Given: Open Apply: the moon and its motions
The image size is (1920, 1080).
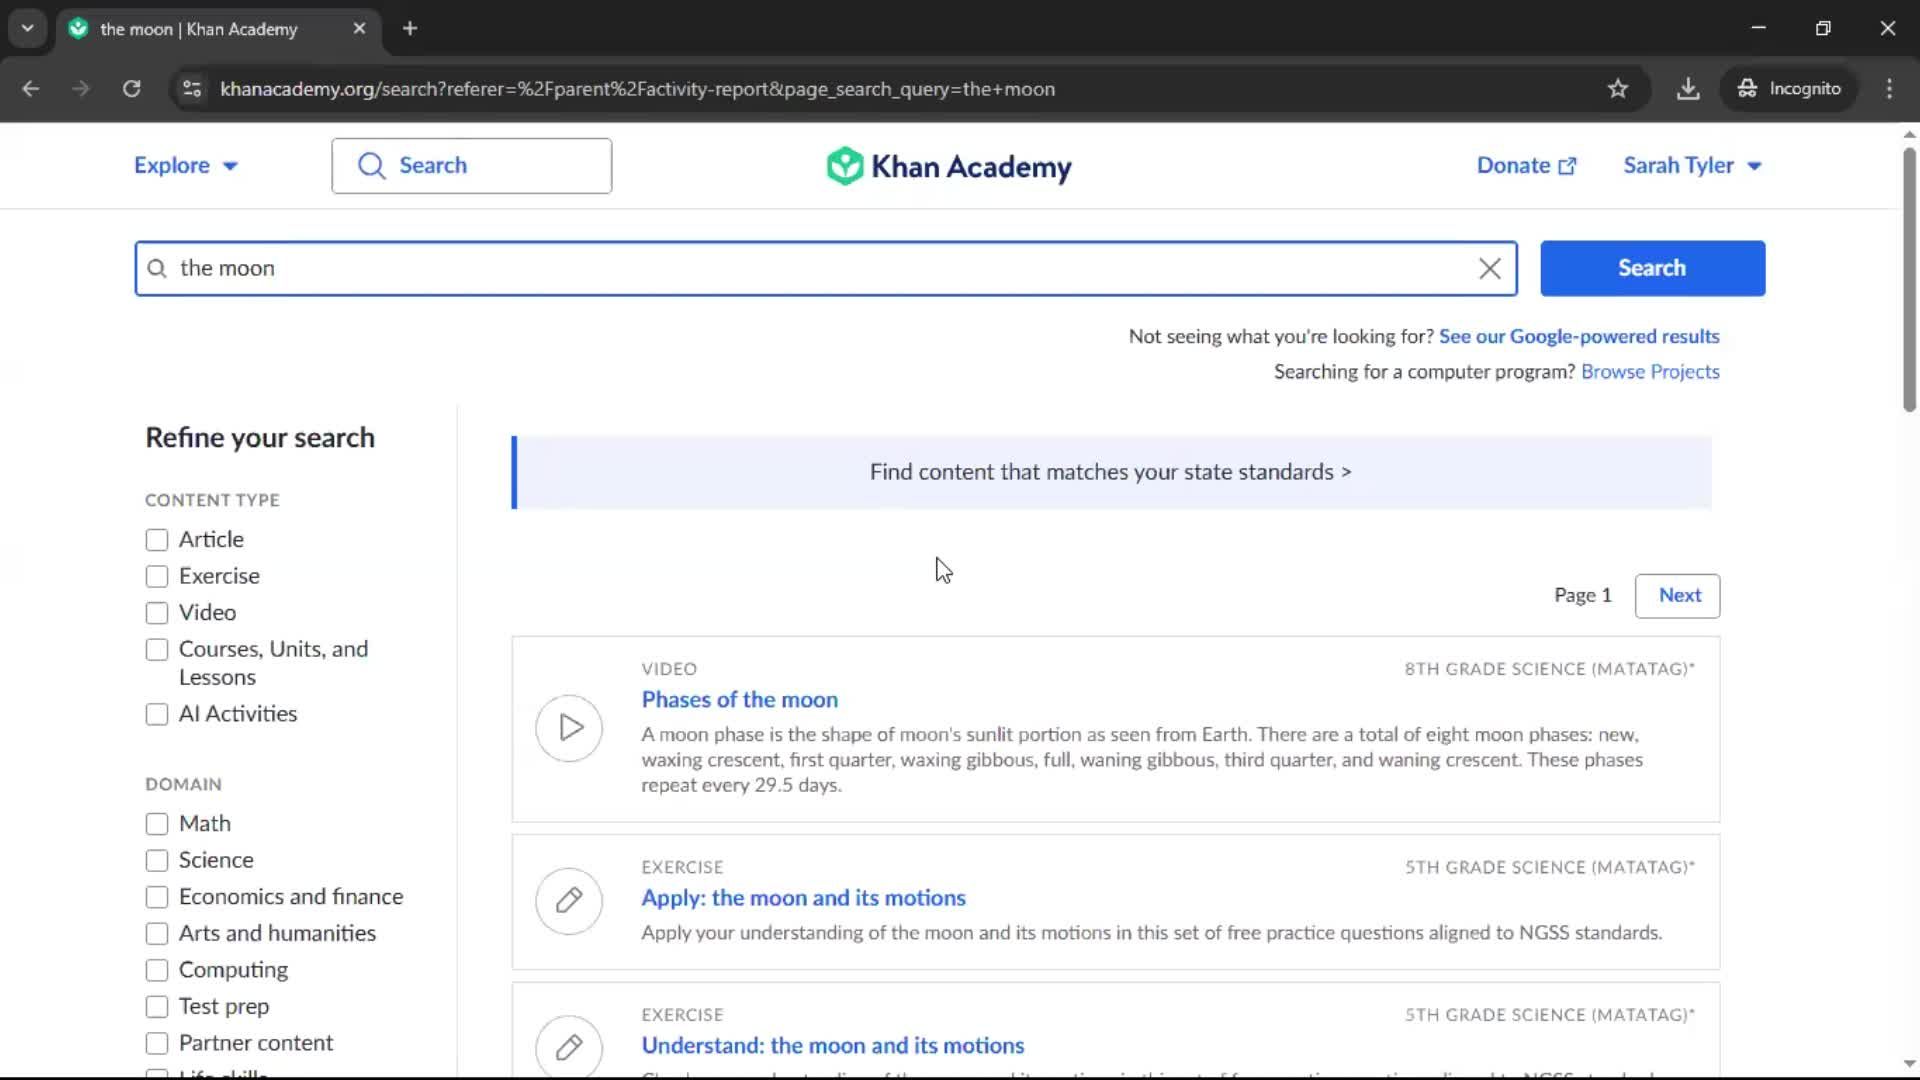Looking at the screenshot, I should (x=803, y=898).
